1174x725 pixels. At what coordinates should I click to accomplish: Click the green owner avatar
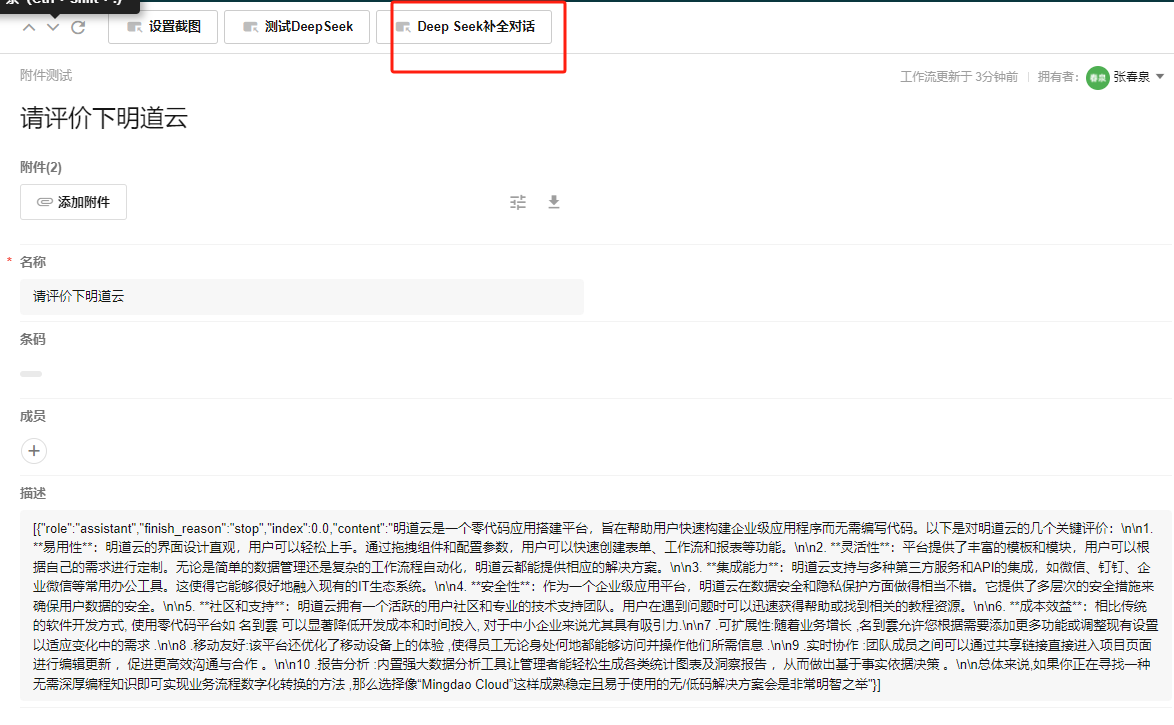point(1098,77)
